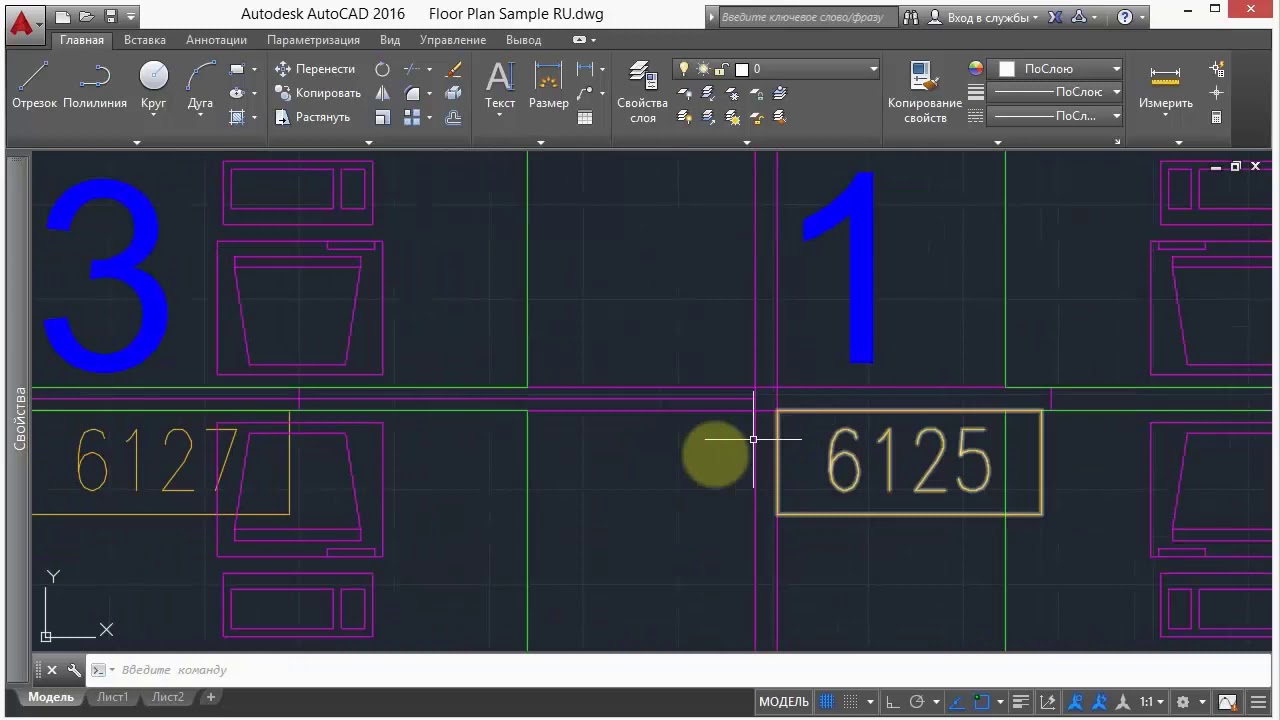
Task: Insert a table via Table icon
Action: tap(585, 117)
